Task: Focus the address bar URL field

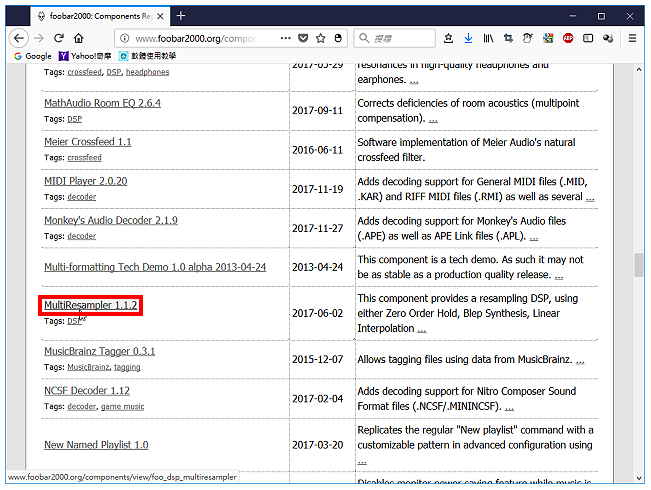Action: point(196,39)
